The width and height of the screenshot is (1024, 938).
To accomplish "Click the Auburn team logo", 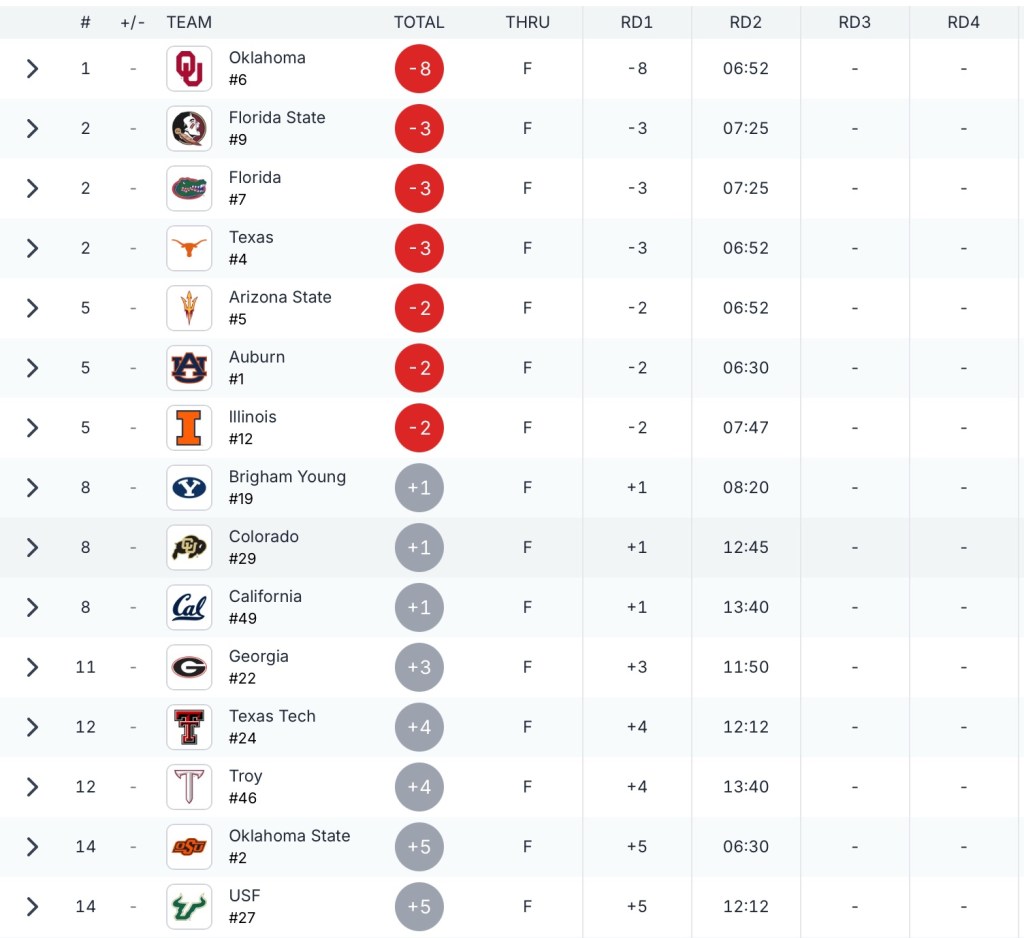I will pyautogui.click(x=189, y=368).
